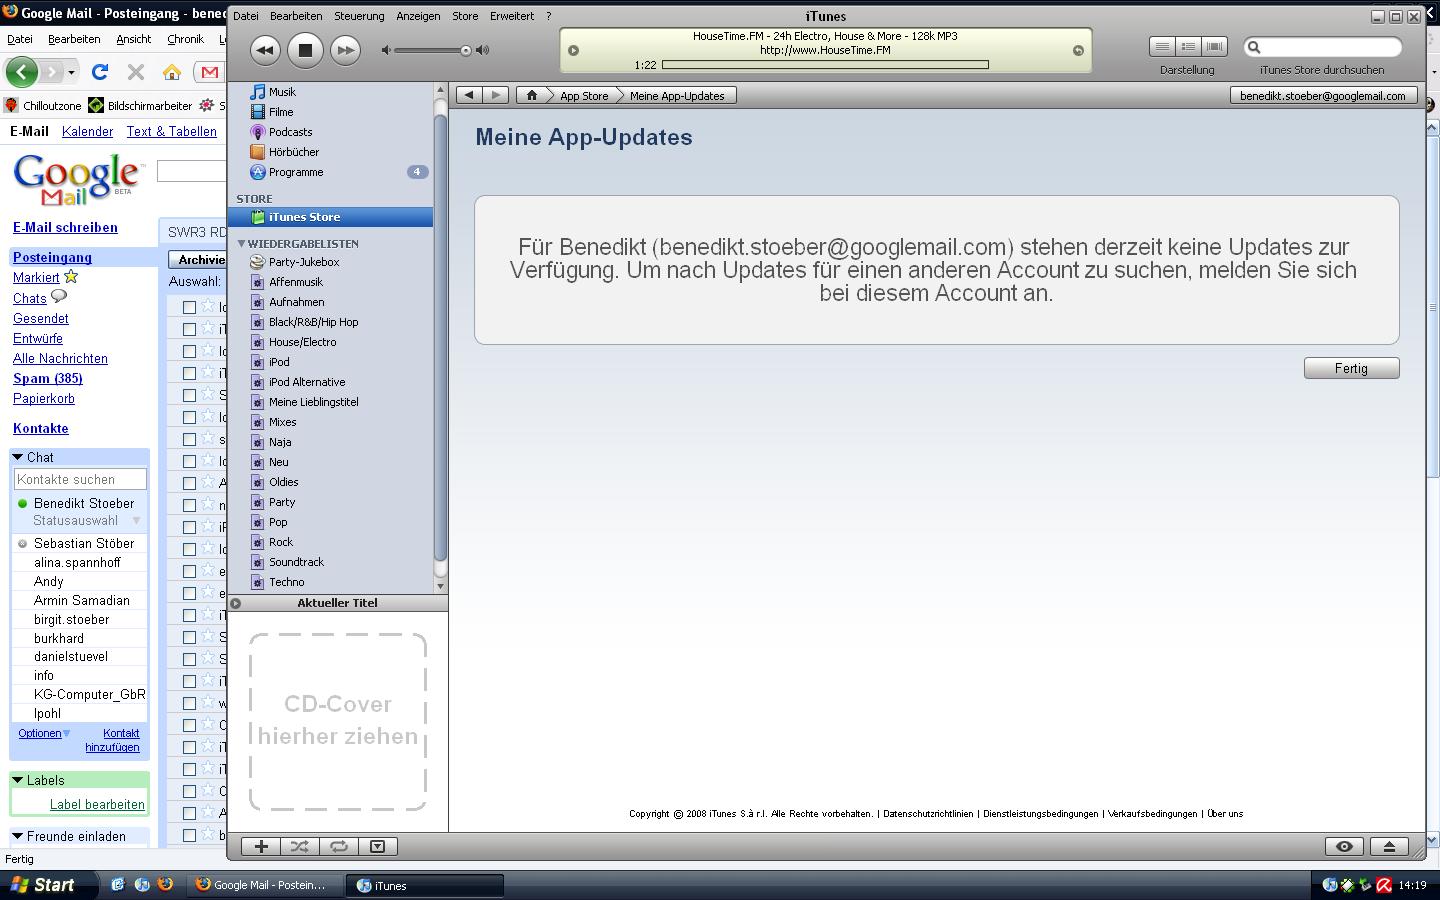Expand the Freunde einladen section
Image resolution: width=1440 pixels, height=900 pixels.
coord(17,836)
